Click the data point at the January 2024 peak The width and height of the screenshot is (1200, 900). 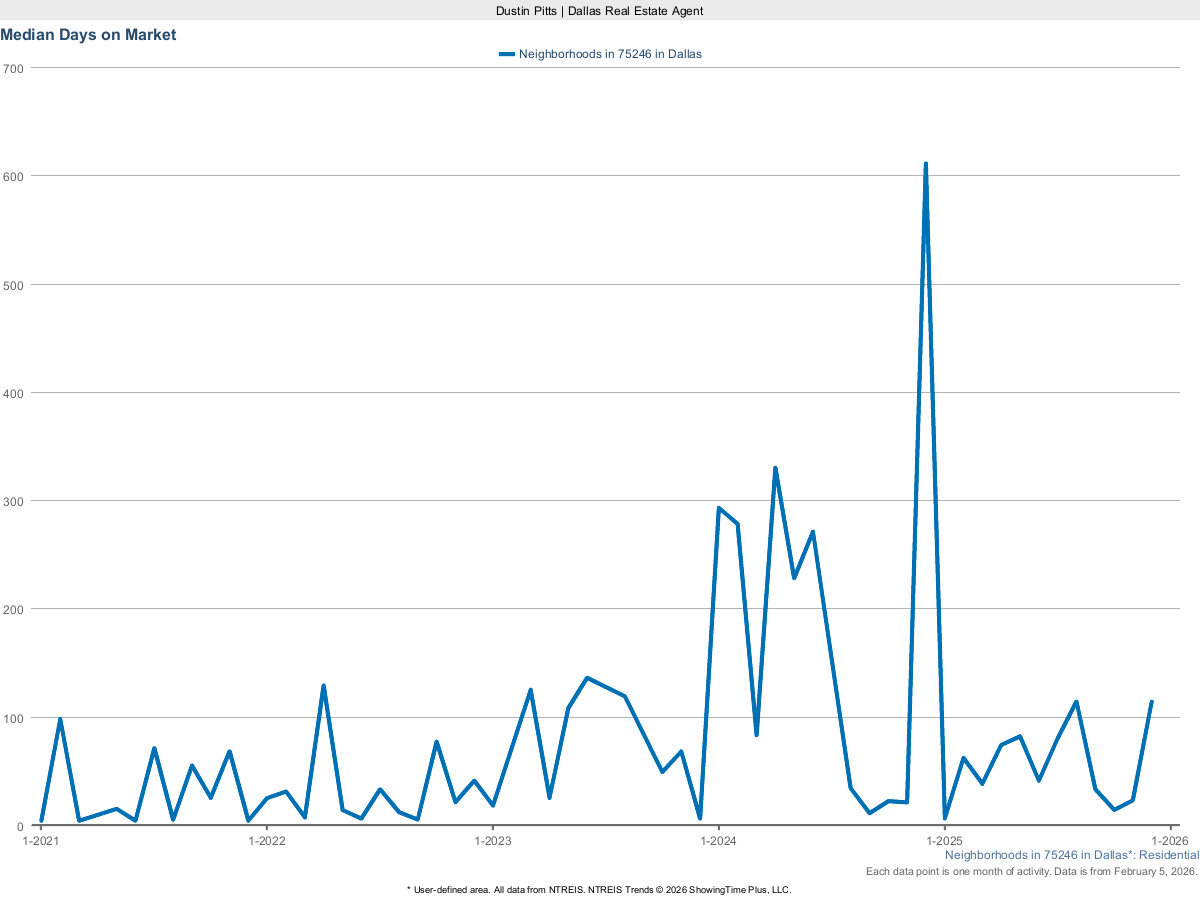point(719,508)
